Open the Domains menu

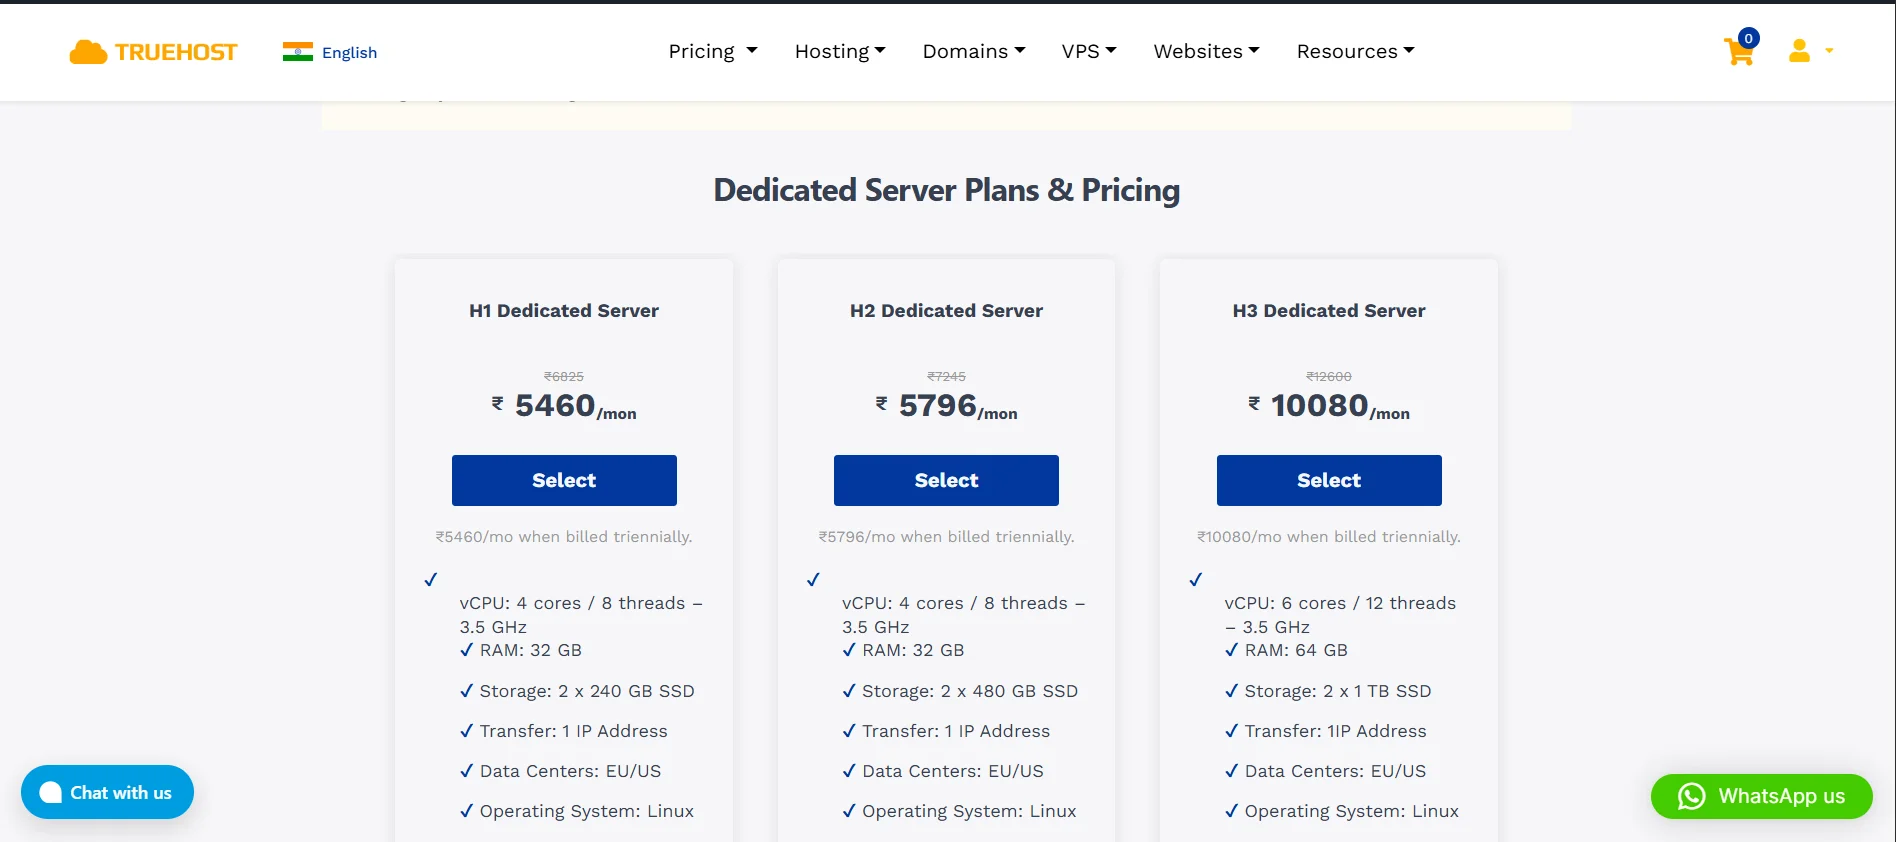[x=974, y=51]
